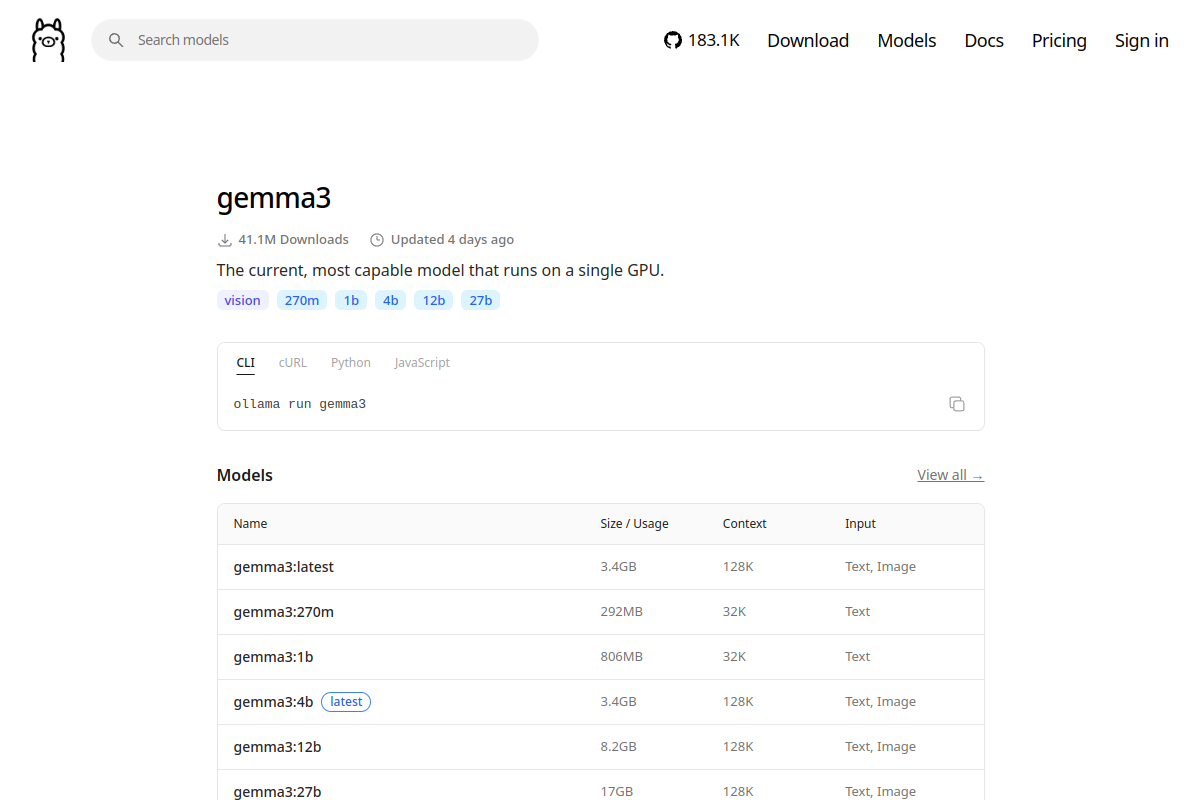Open the Models nav link

coord(907,40)
